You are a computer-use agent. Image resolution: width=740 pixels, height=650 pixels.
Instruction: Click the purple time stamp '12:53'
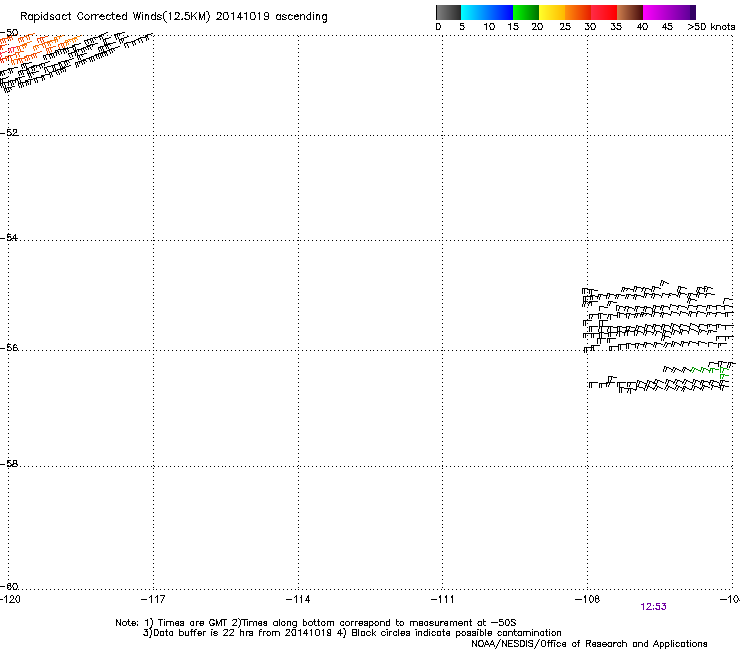tap(653, 607)
